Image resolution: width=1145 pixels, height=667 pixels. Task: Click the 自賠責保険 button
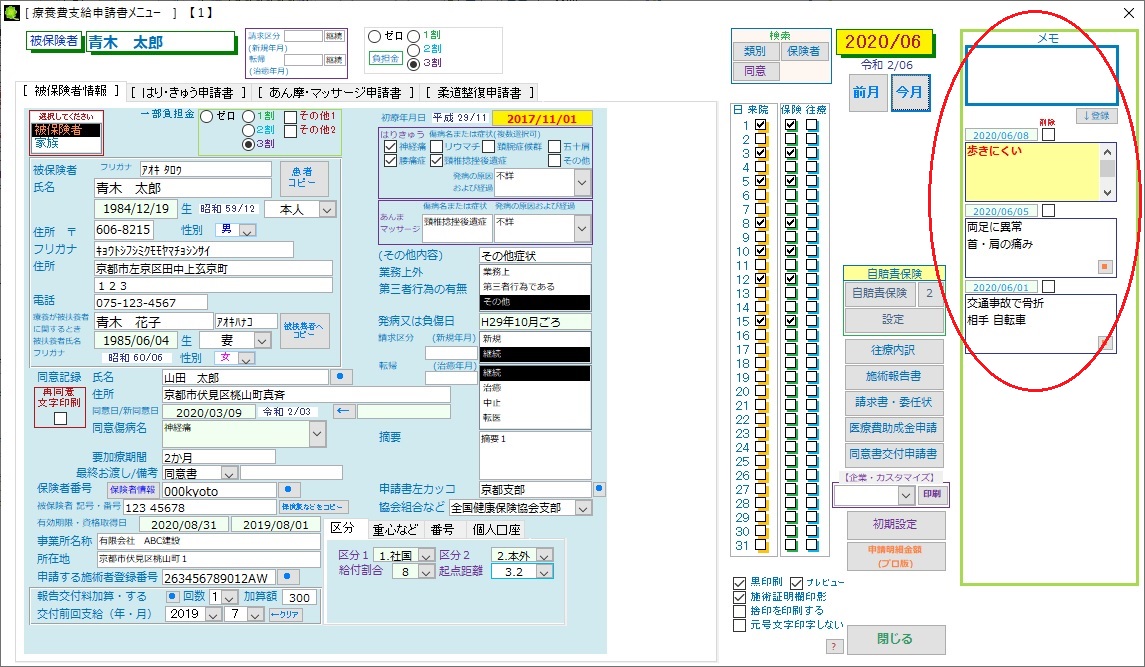(880, 293)
